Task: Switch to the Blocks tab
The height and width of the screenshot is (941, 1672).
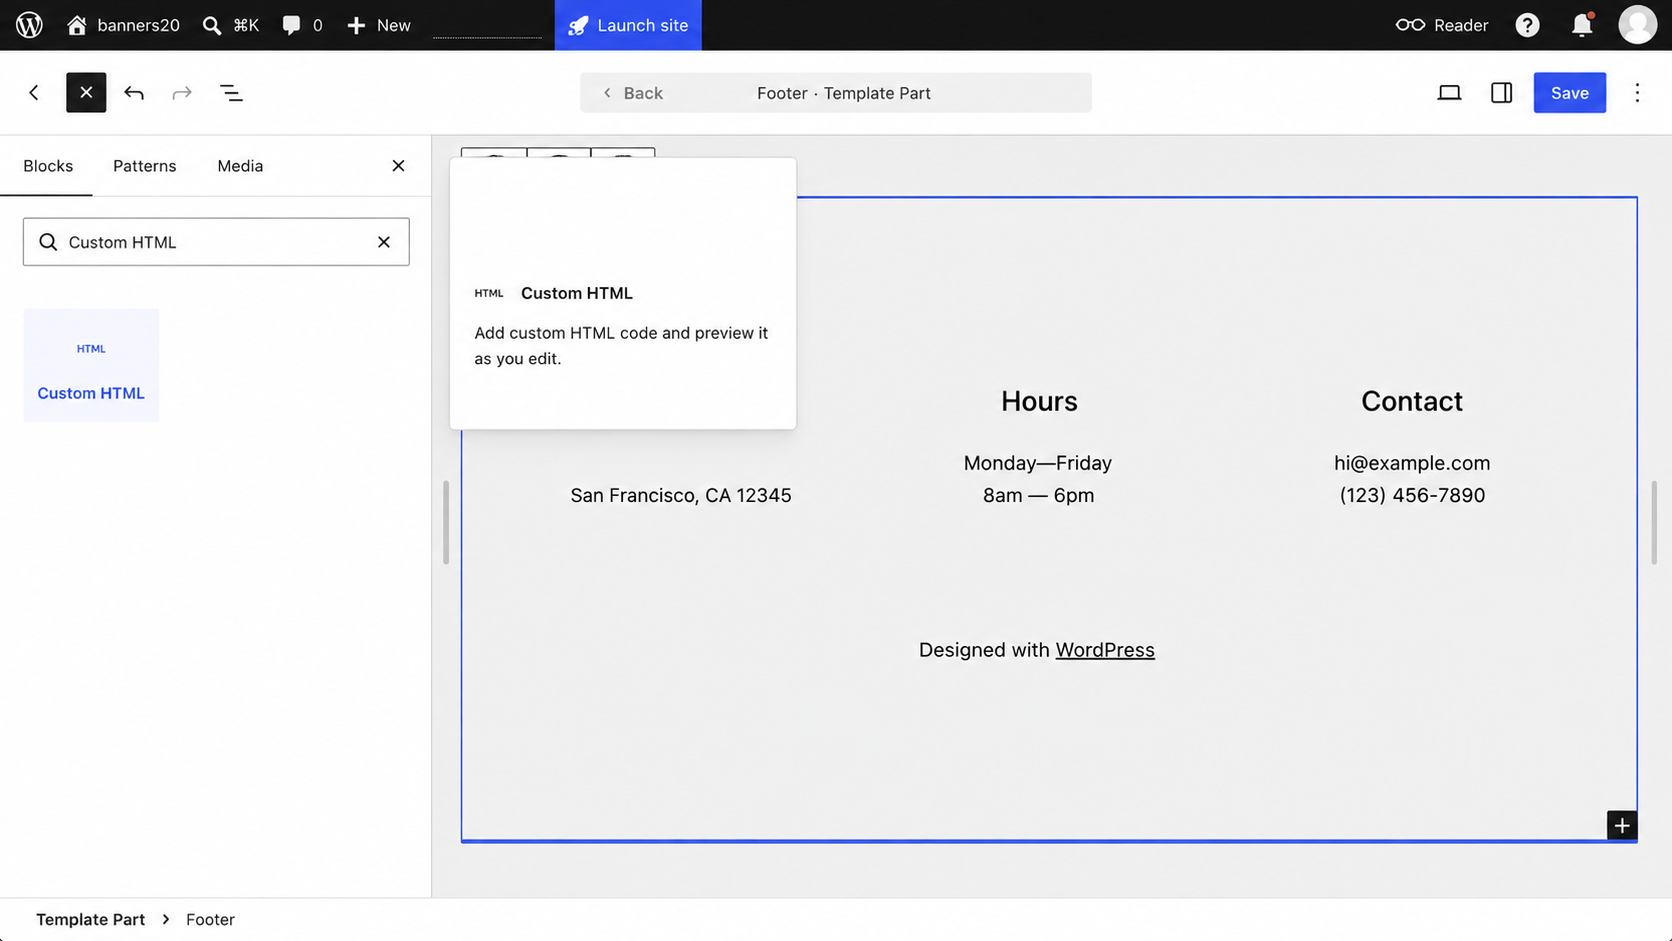Action: point(48,166)
